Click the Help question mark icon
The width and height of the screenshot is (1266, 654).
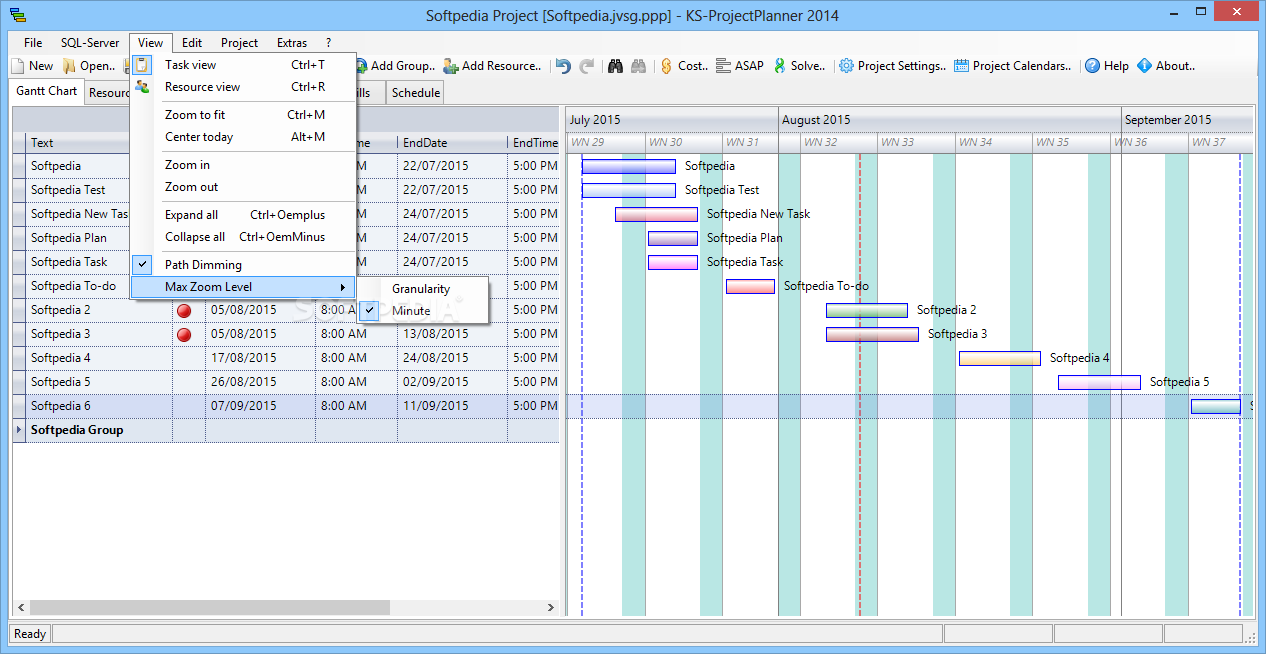tap(1093, 66)
